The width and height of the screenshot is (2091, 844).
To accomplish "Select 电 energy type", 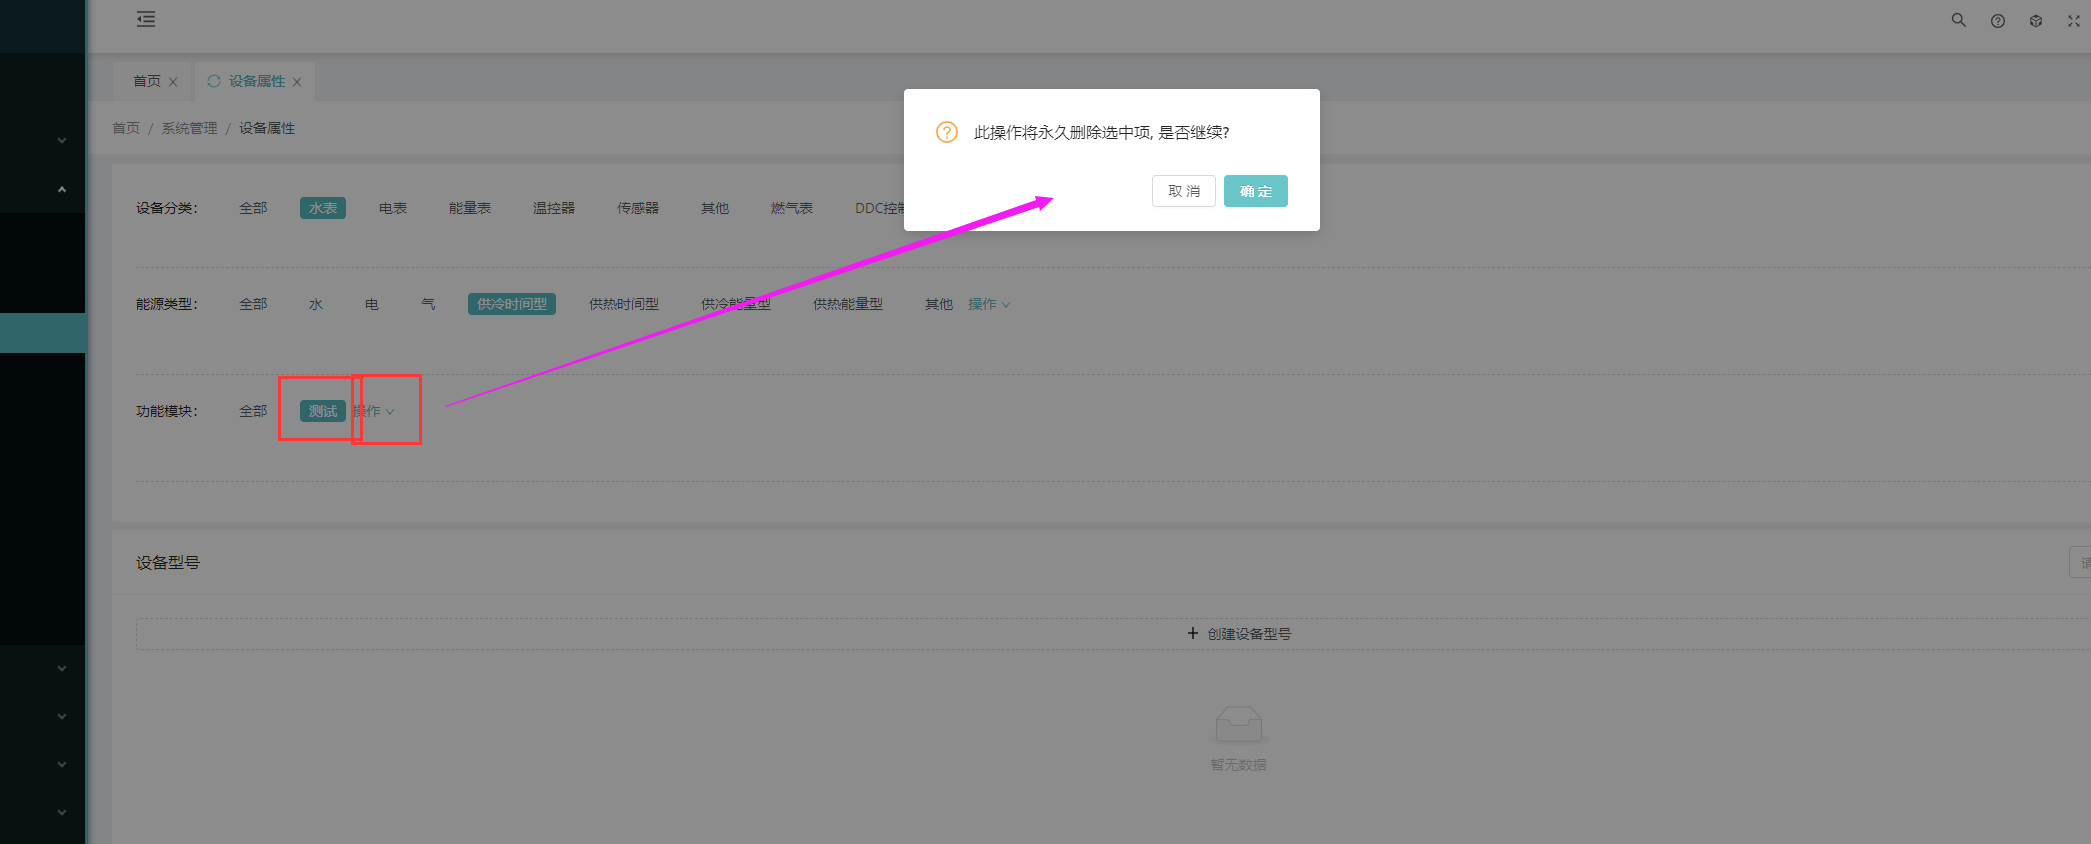I will [372, 304].
